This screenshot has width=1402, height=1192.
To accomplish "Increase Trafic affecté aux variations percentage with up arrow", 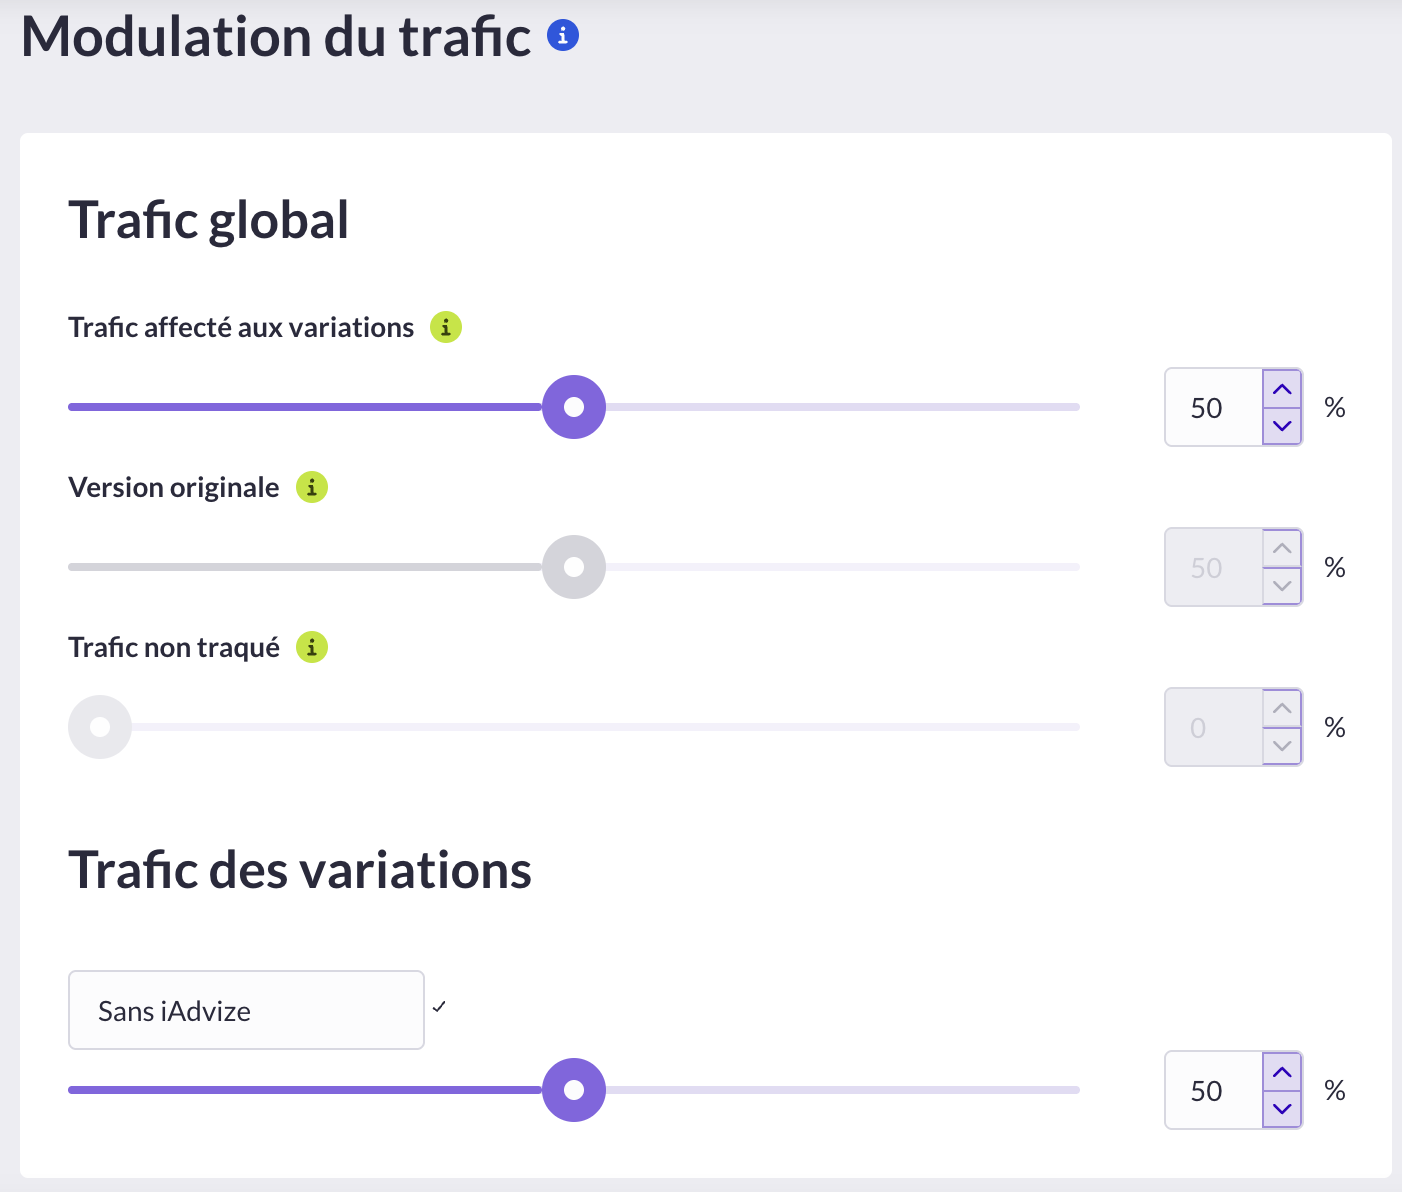I will click(1282, 389).
